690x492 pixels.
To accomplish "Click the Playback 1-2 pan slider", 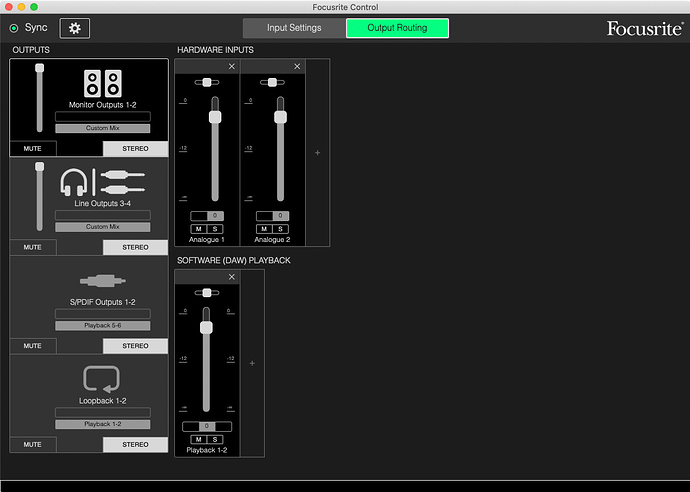I will click(x=207, y=293).
